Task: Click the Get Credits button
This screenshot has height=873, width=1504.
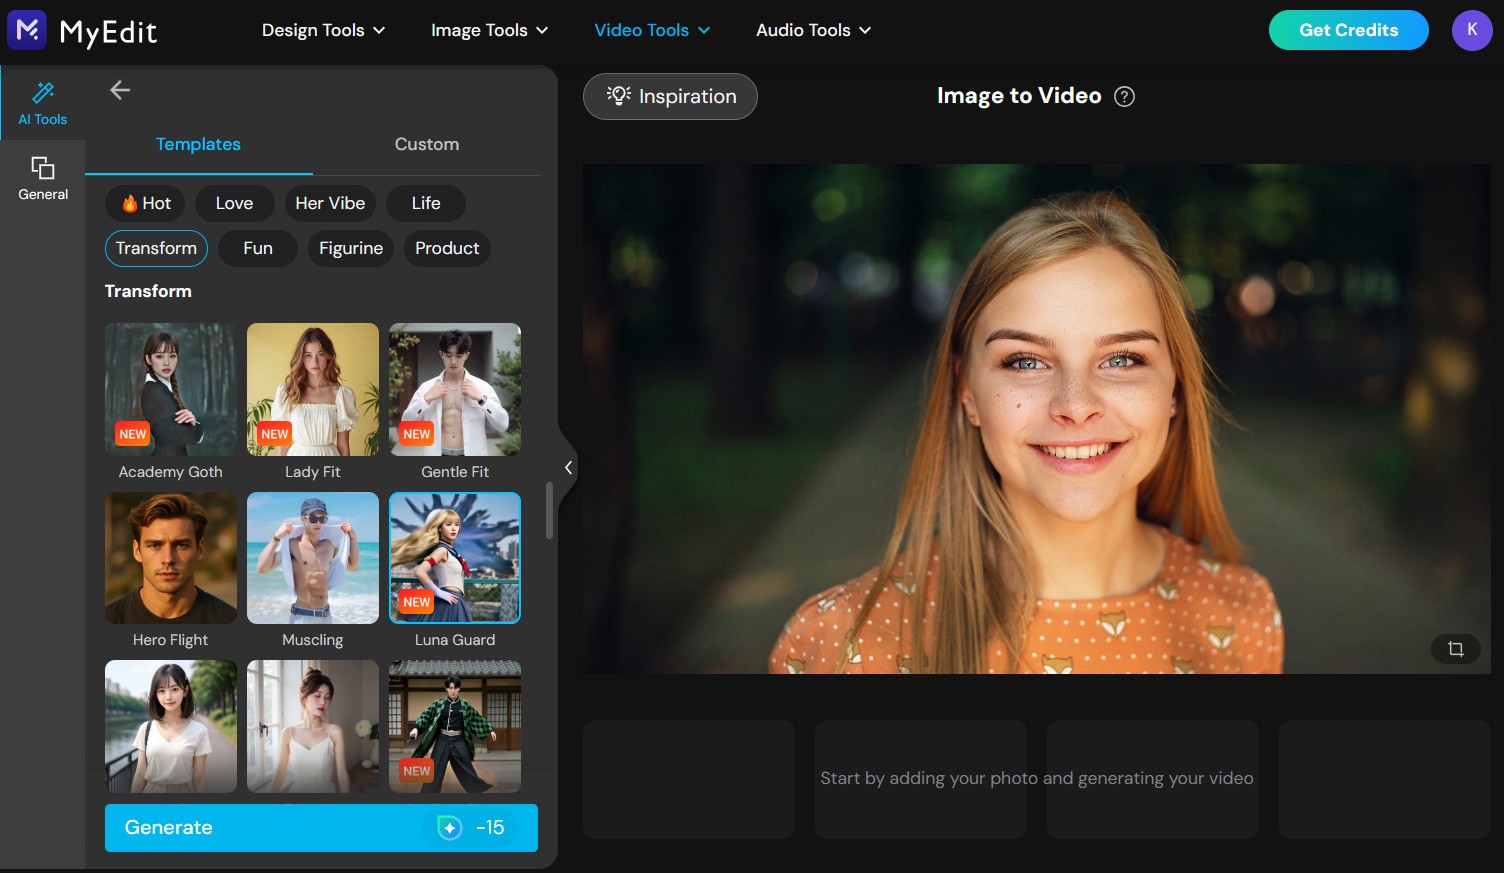Action: tap(1349, 30)
